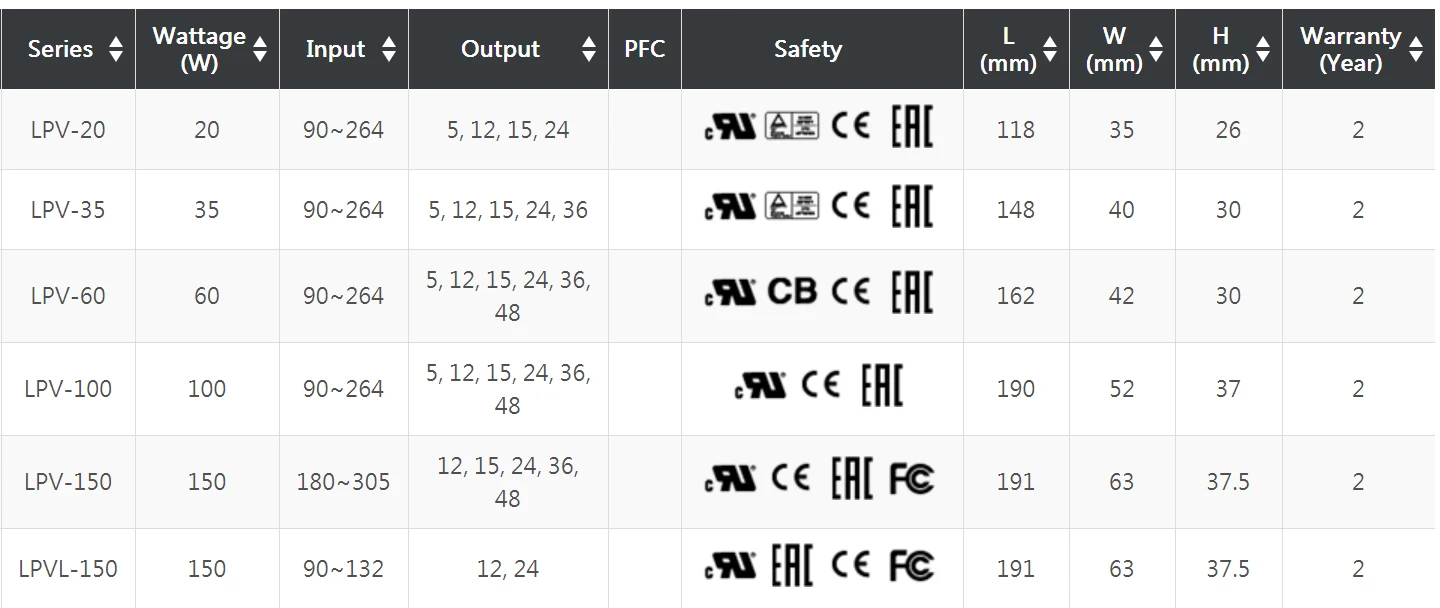Select the LPV-150 input cell 180~305

click(x=343, y=482)
